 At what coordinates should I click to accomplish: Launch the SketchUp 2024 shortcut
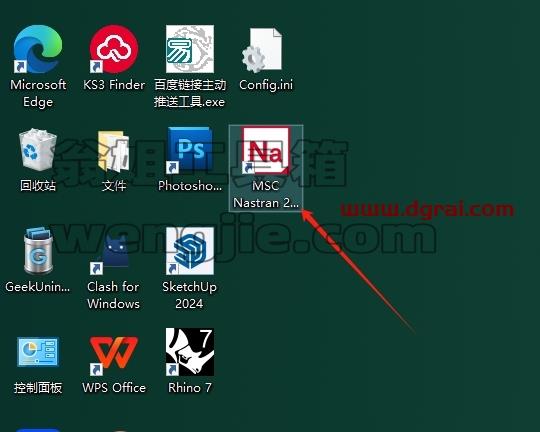190,251
